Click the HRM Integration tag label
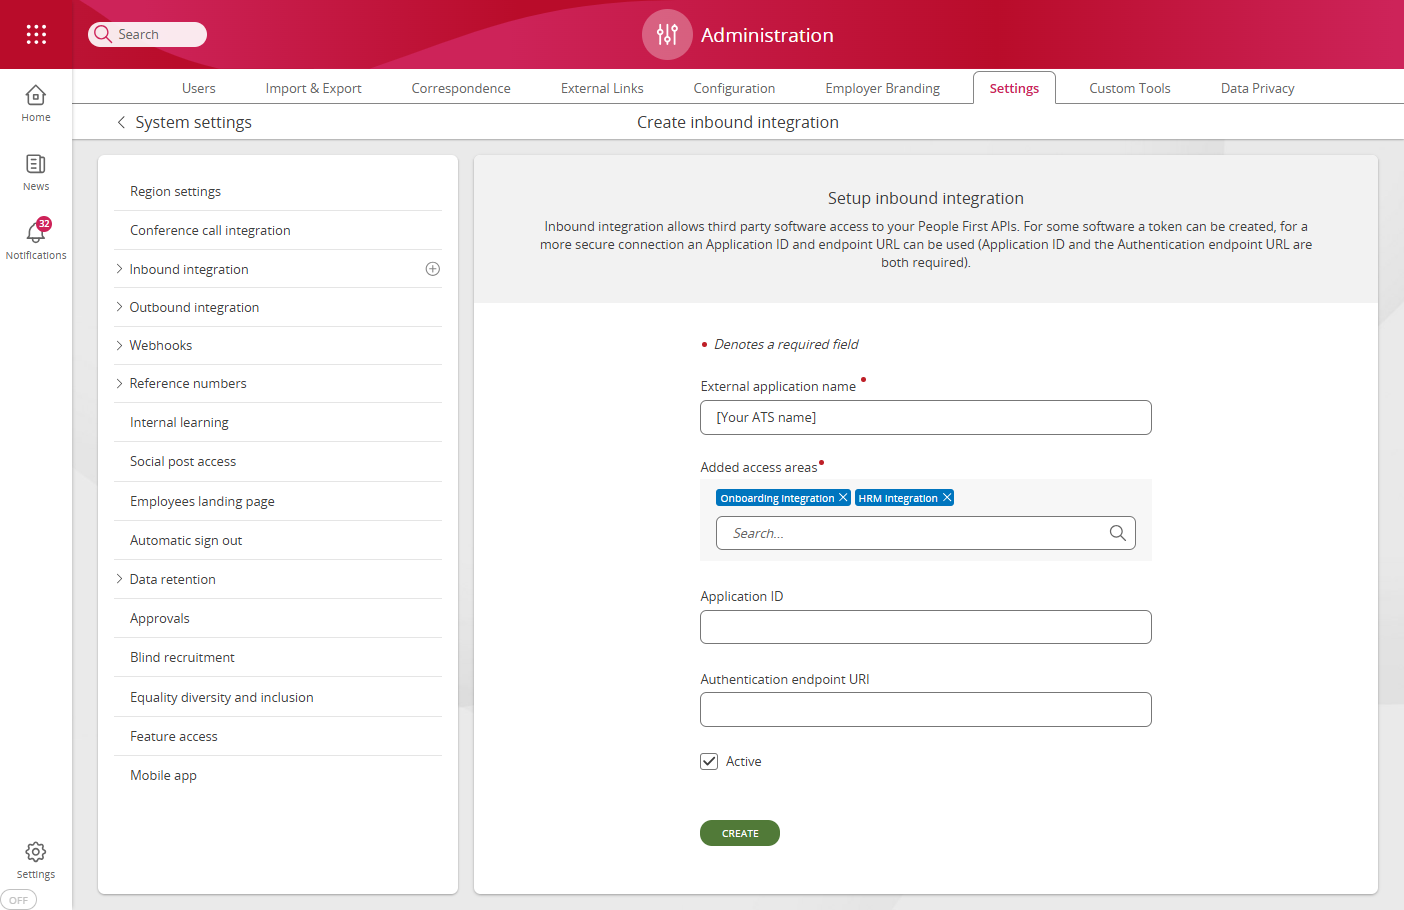The width and height of the screenshot is (1404, 910). point(898,498)
